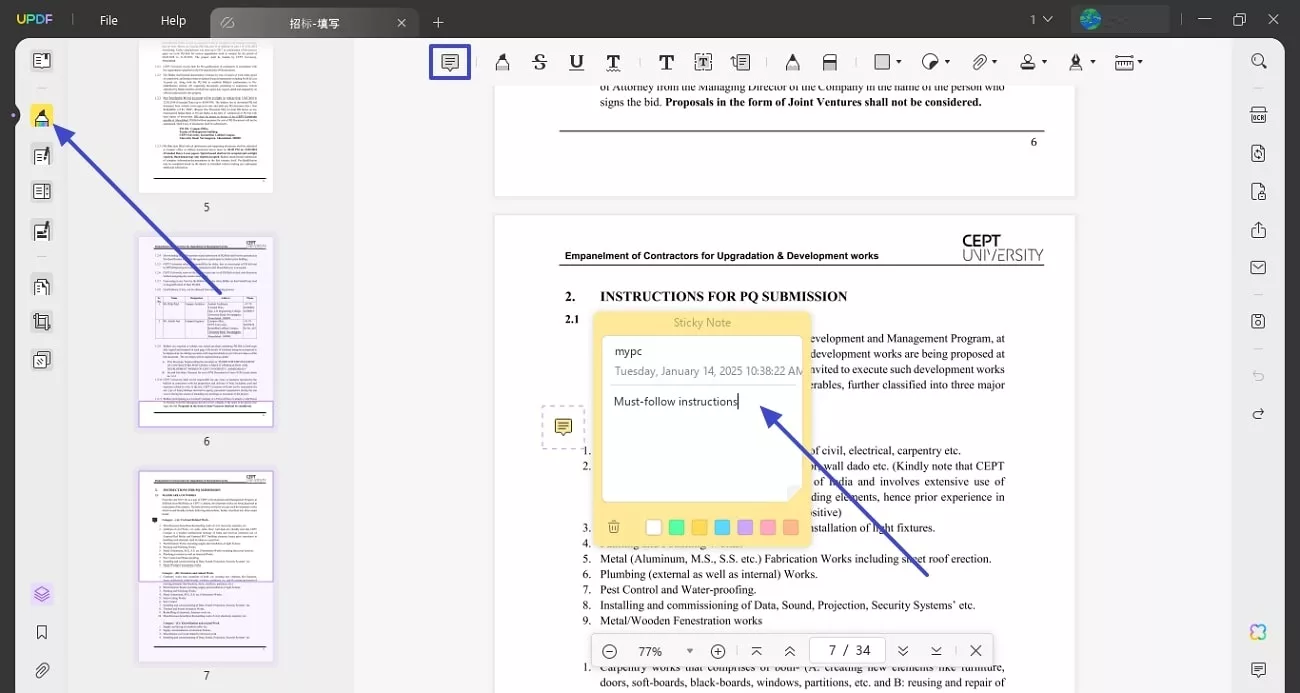Image resolution: width=1300 pixels, height=693 pixels.
Task: Share this file icon
Action: coord(1258,230)
